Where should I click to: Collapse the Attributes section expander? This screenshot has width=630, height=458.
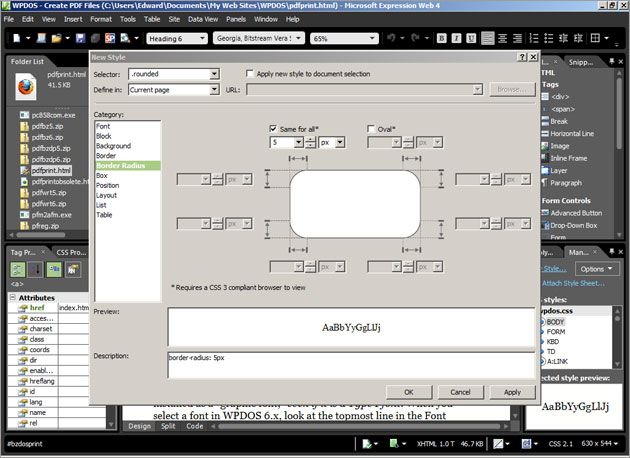click(12, 297)
